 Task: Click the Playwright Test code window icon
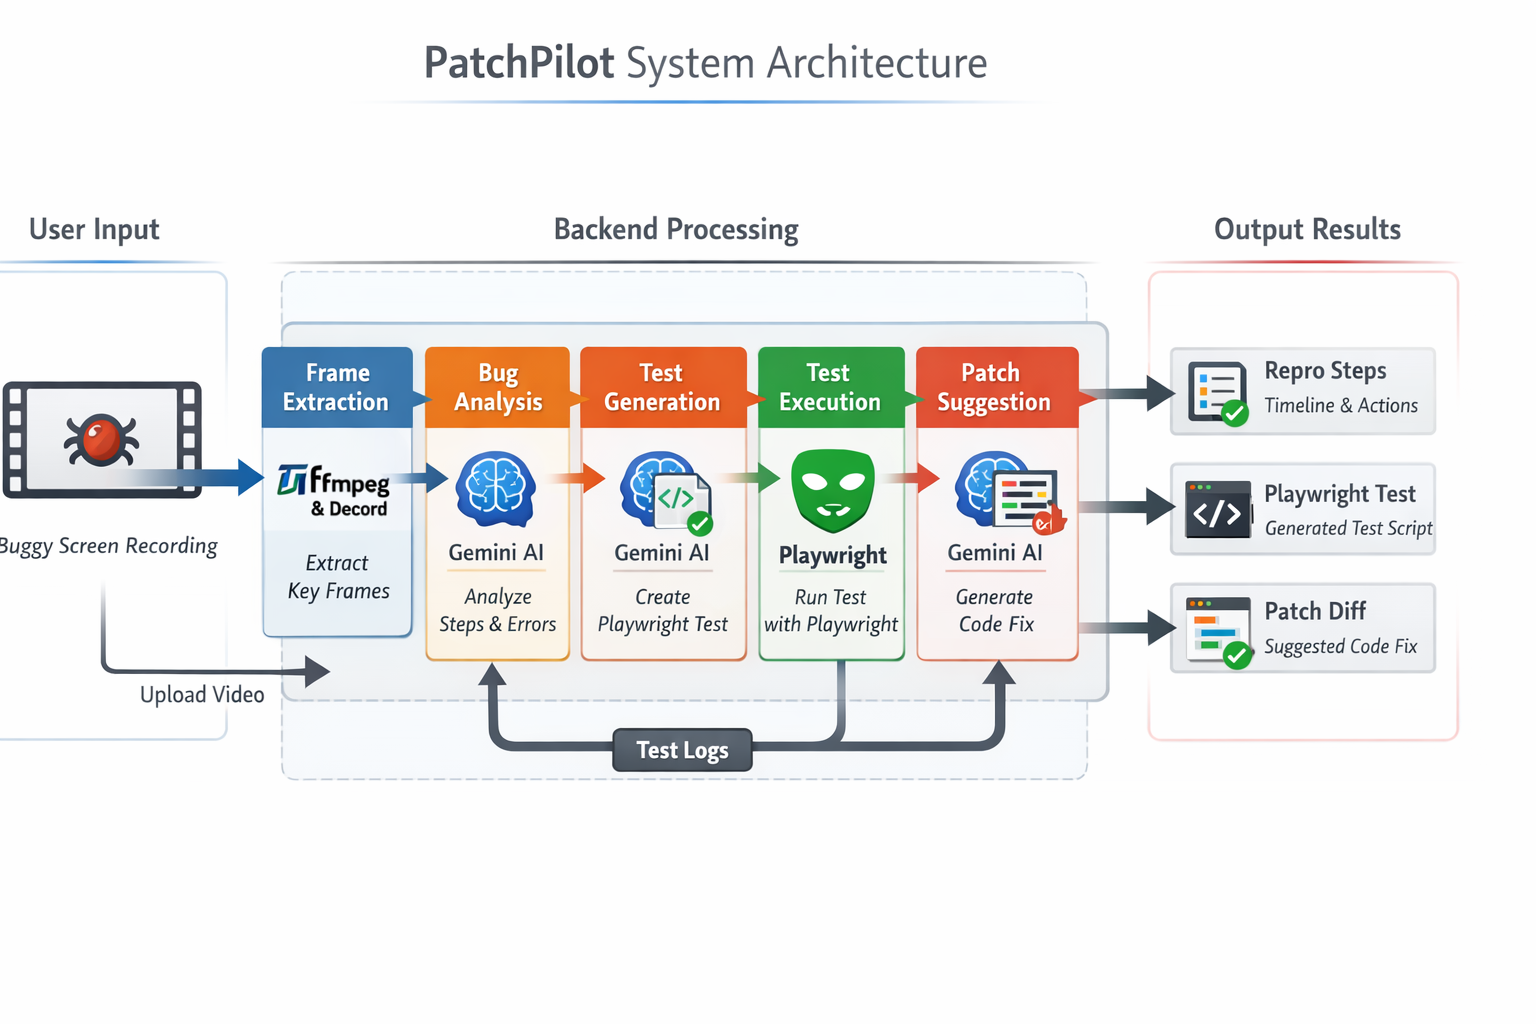tap(1218, 510)
